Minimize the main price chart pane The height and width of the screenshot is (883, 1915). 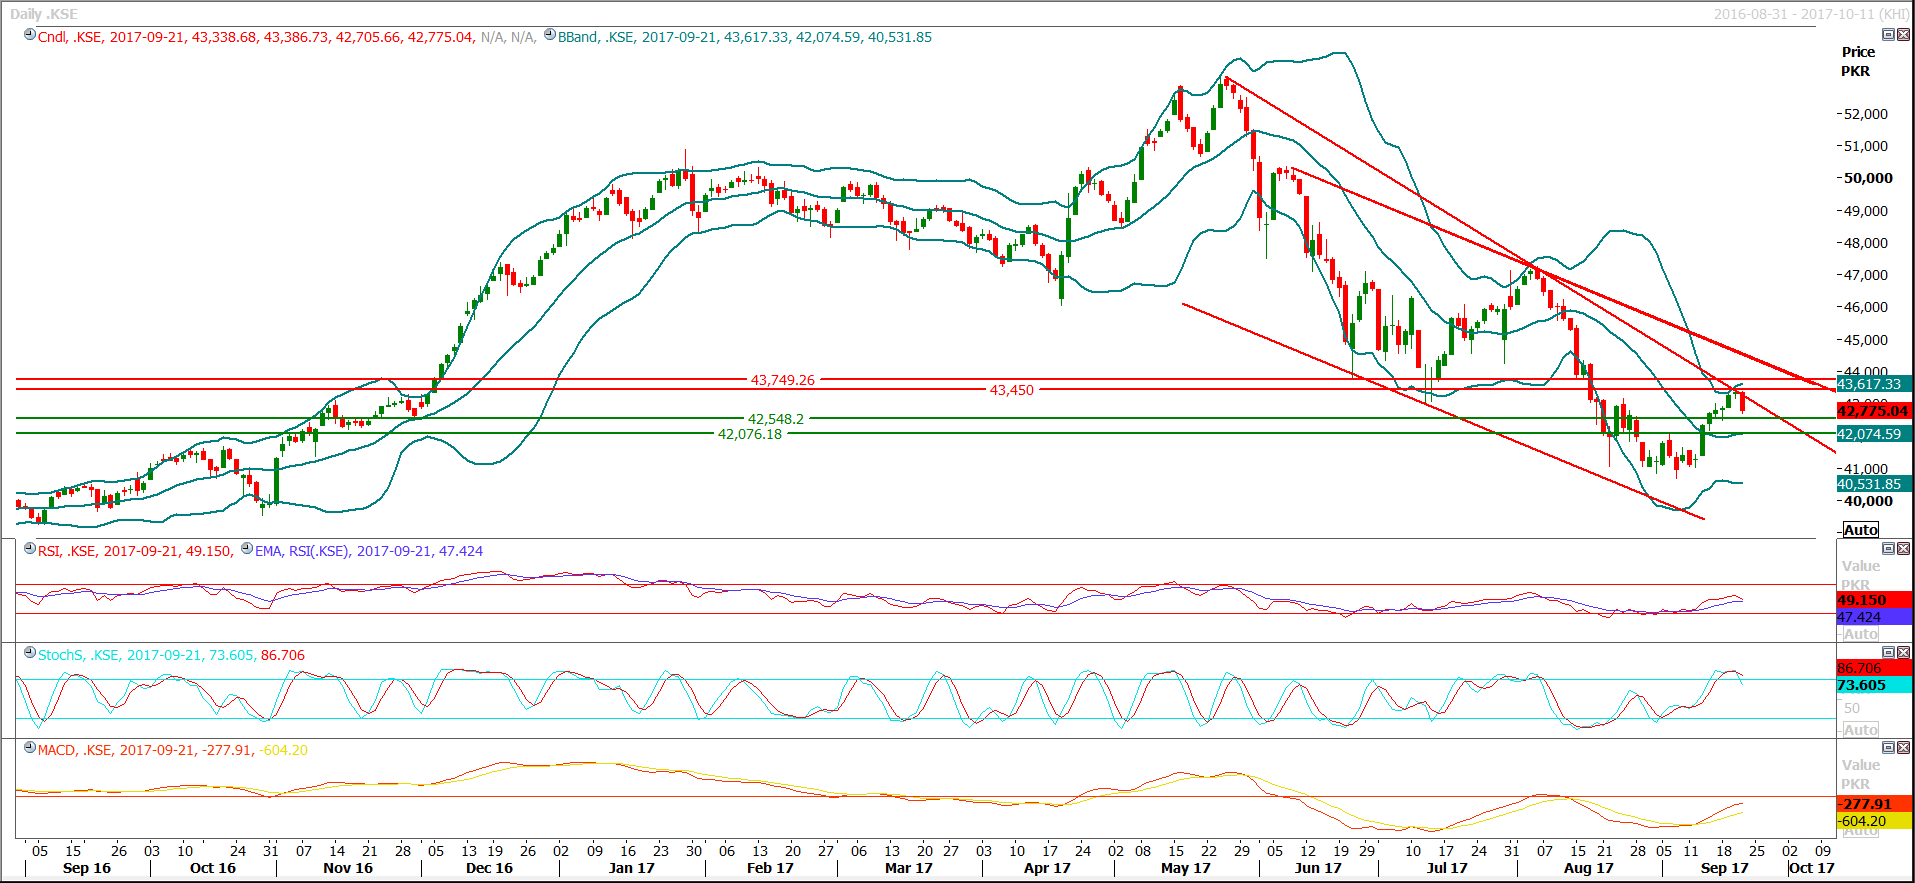coord(1888,35)
